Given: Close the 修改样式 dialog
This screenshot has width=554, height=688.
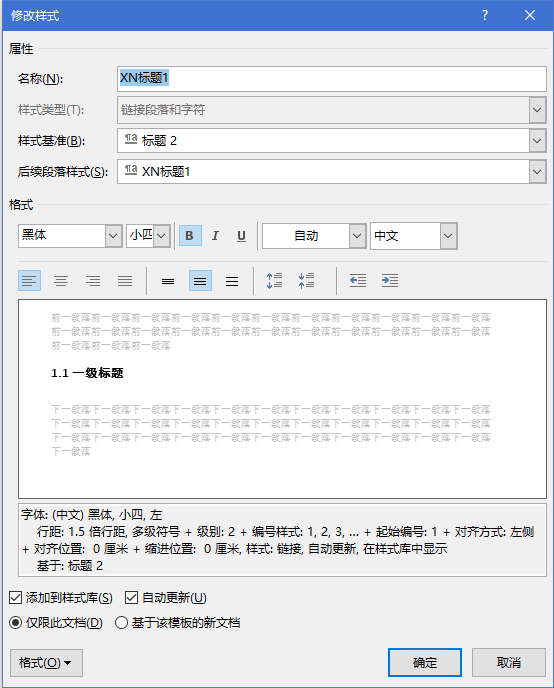Looking at the screenshot, I should [530, 15].
